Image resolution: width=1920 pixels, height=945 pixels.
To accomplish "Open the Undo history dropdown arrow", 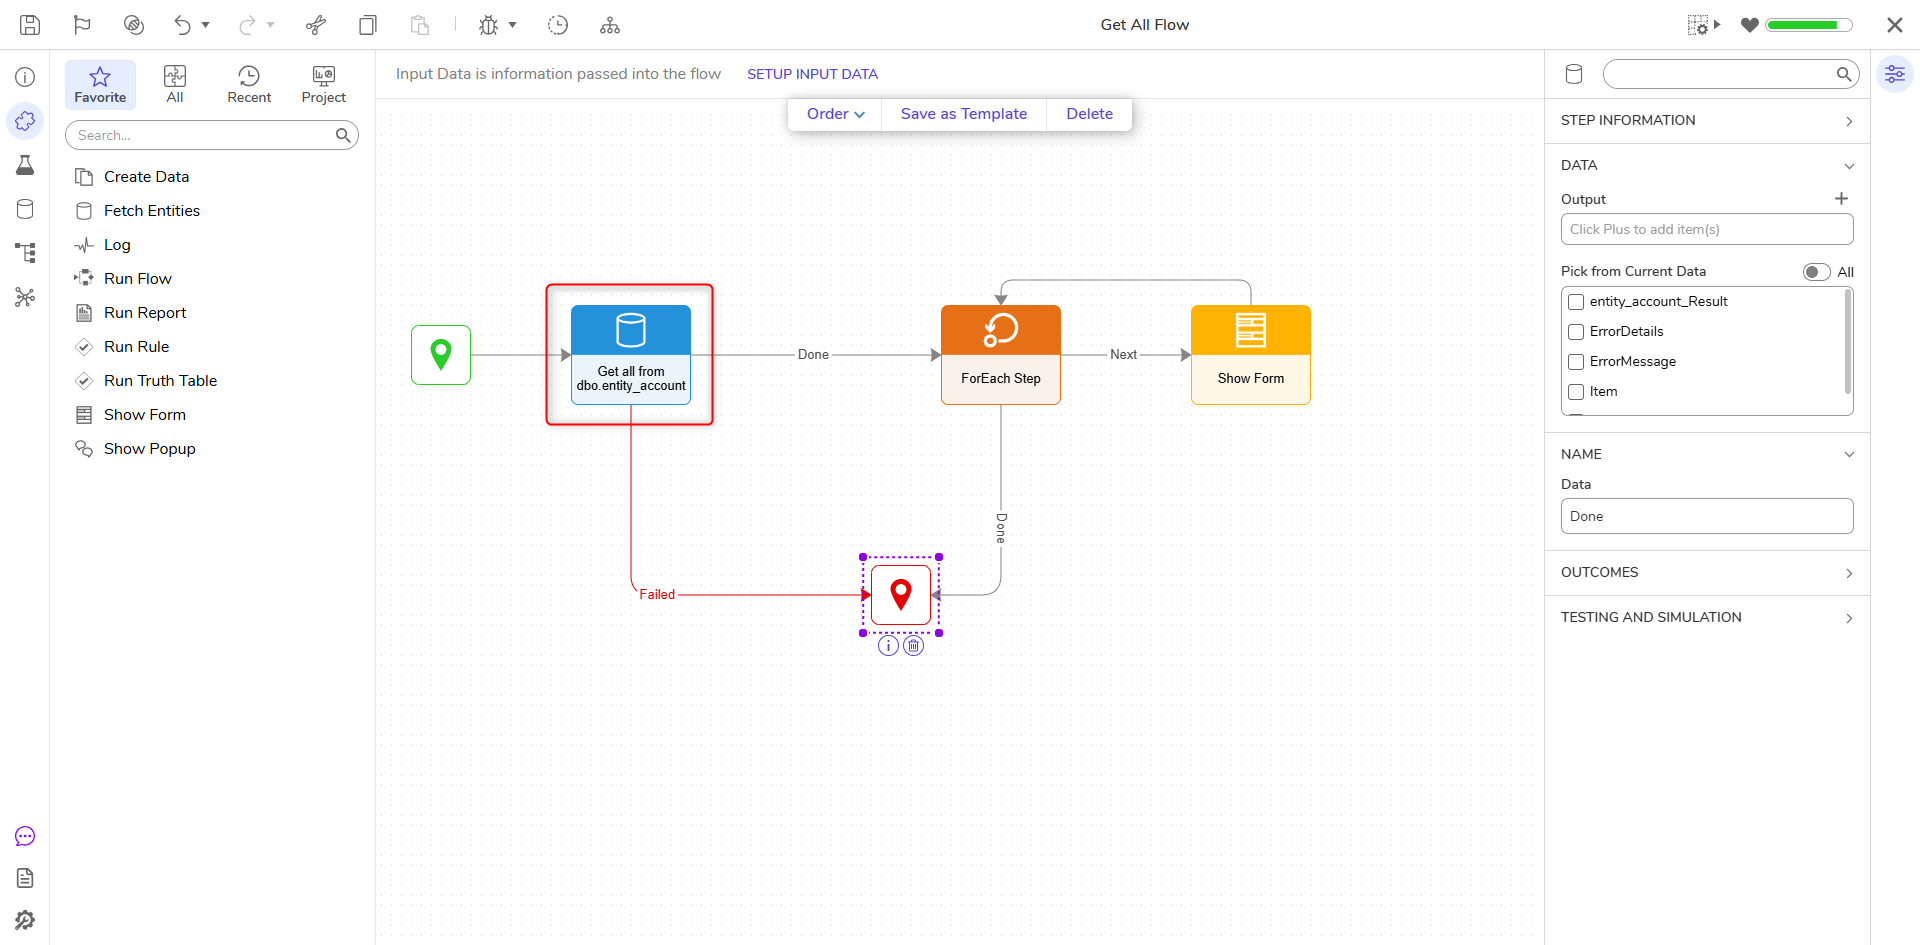I will (206, 25).
